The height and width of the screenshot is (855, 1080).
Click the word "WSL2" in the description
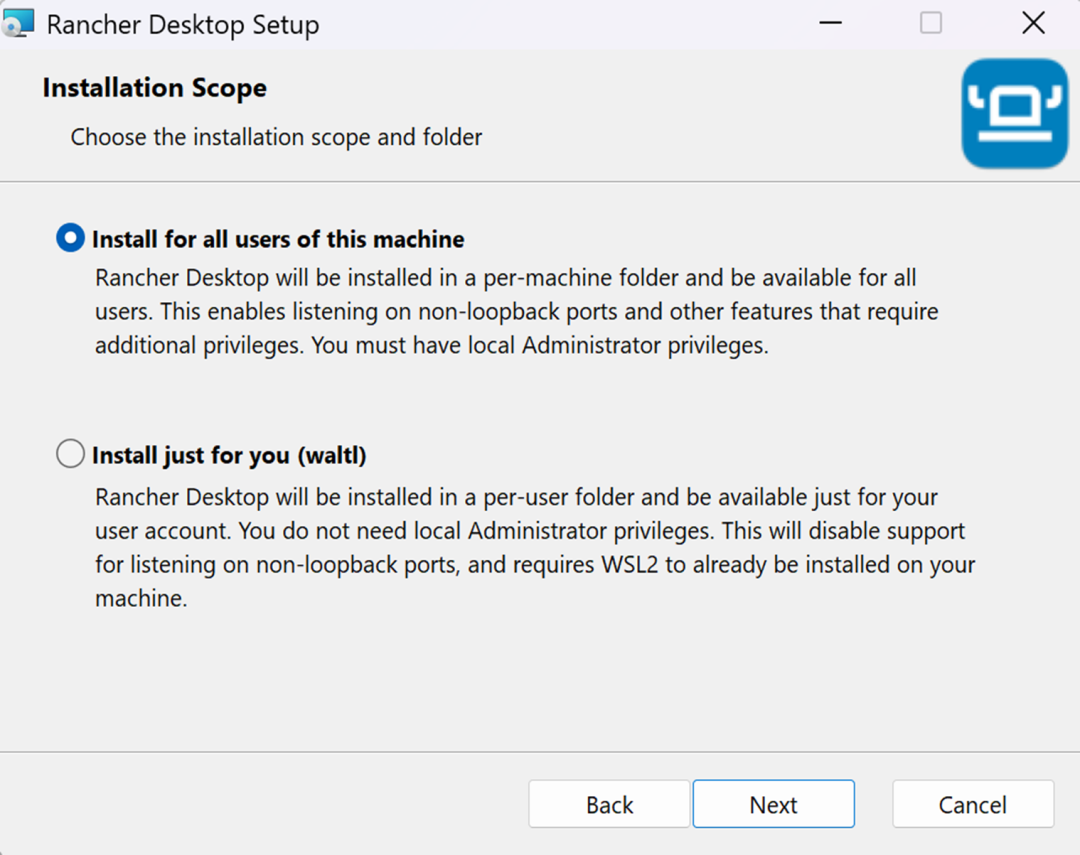click(627, 565)
